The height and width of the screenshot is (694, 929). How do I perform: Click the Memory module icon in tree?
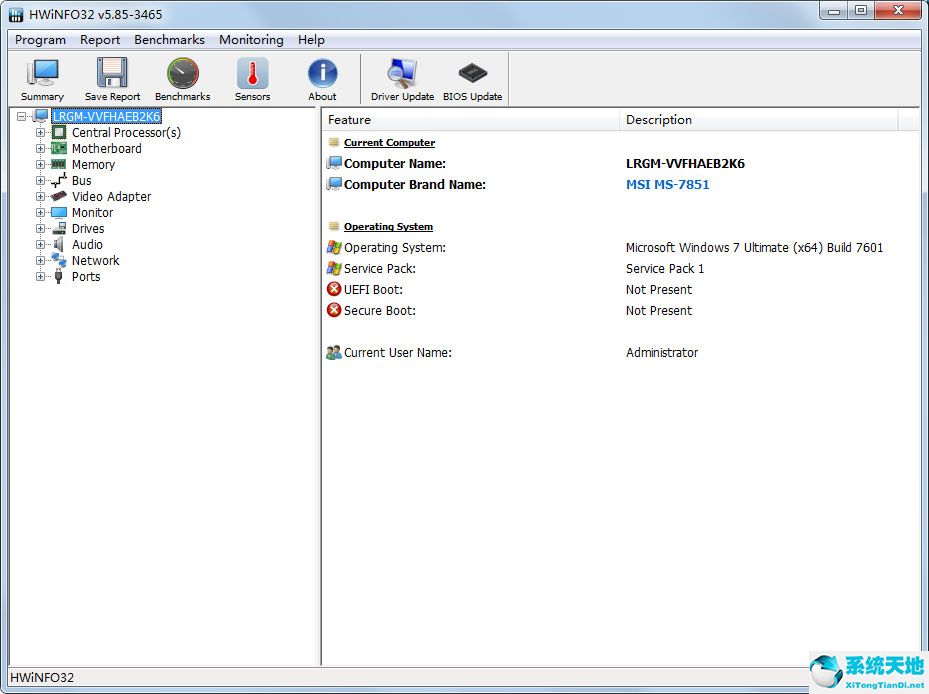coord(58,164)
